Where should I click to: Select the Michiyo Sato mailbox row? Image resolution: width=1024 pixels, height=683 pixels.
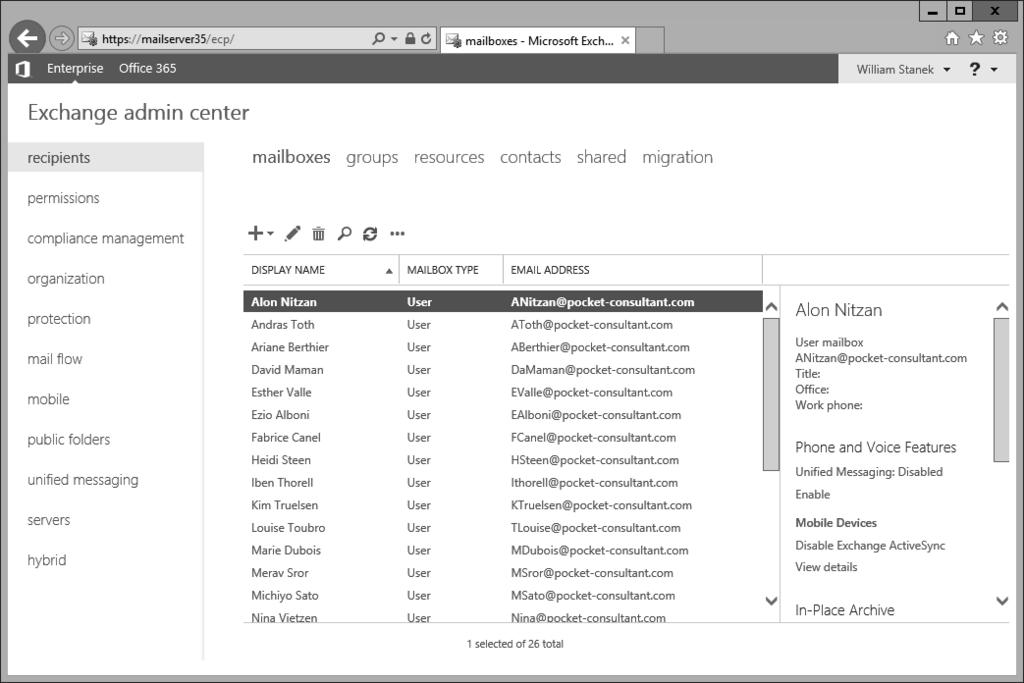(503, 596)
